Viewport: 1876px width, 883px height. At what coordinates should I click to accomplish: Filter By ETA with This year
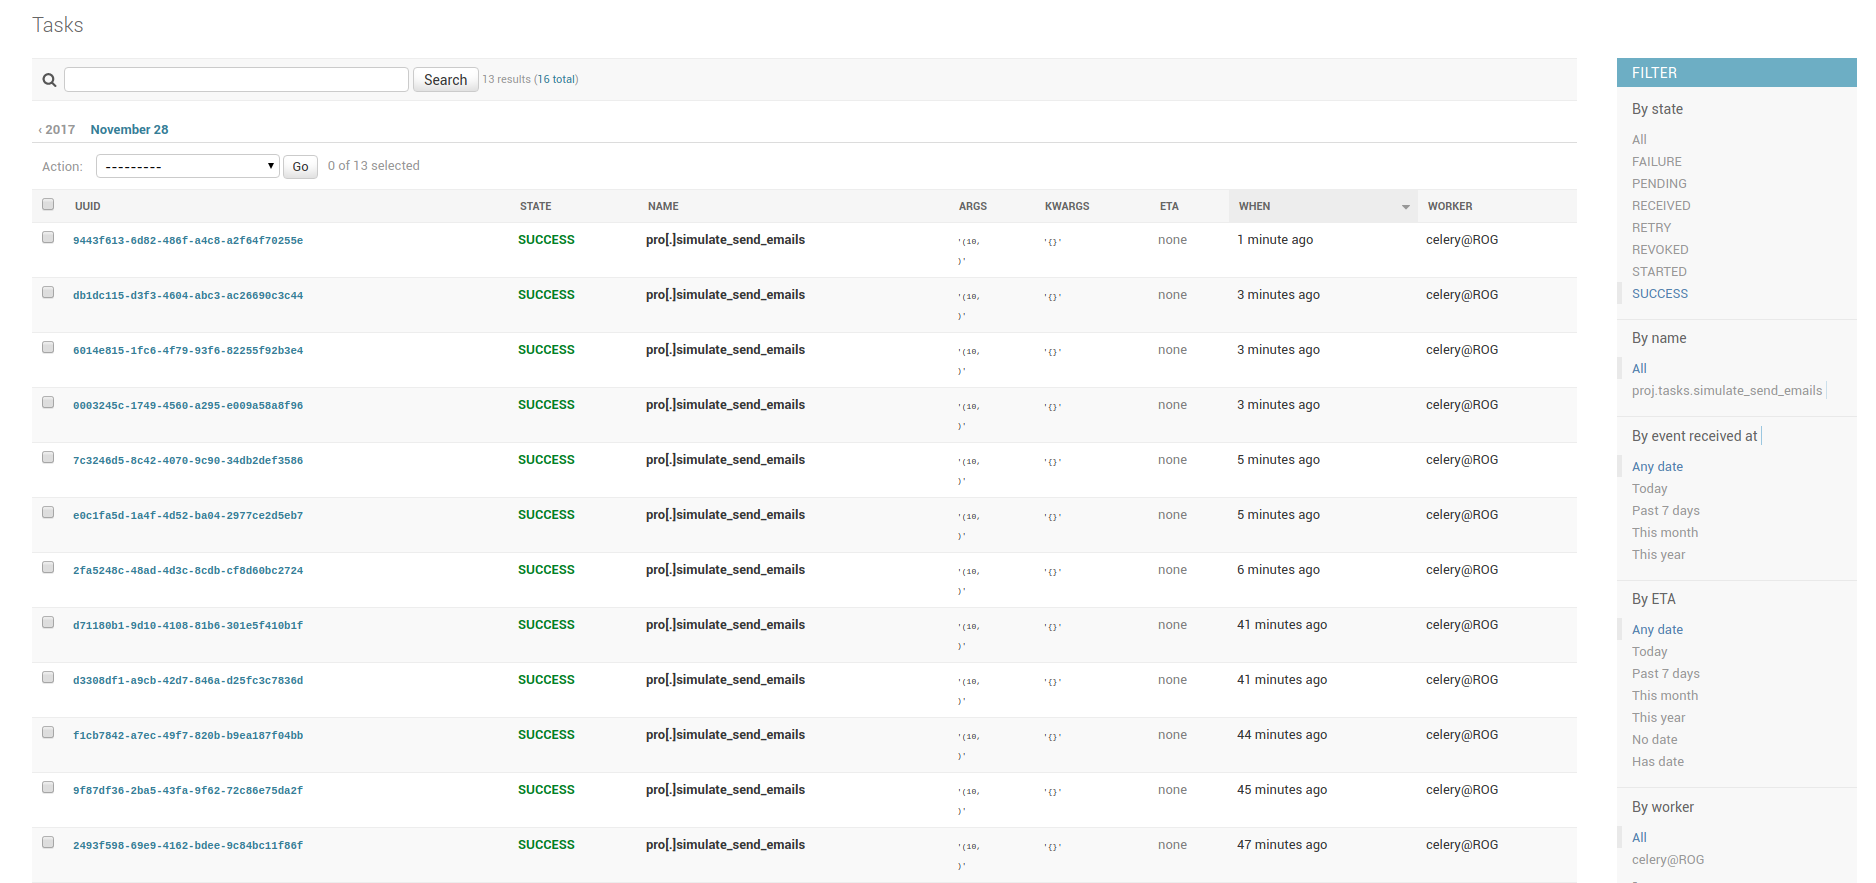point(1658,718)
